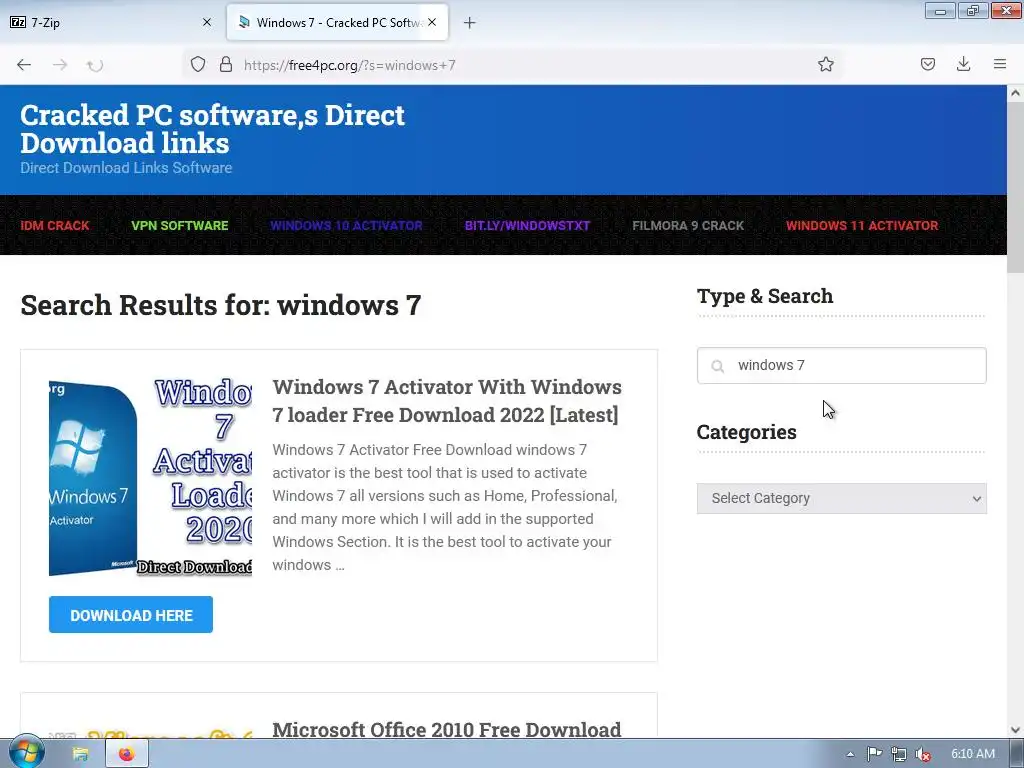Viewport: 1024px width, 768px height.
Task: Open the Windows Start orb
Action: point(26,753)
